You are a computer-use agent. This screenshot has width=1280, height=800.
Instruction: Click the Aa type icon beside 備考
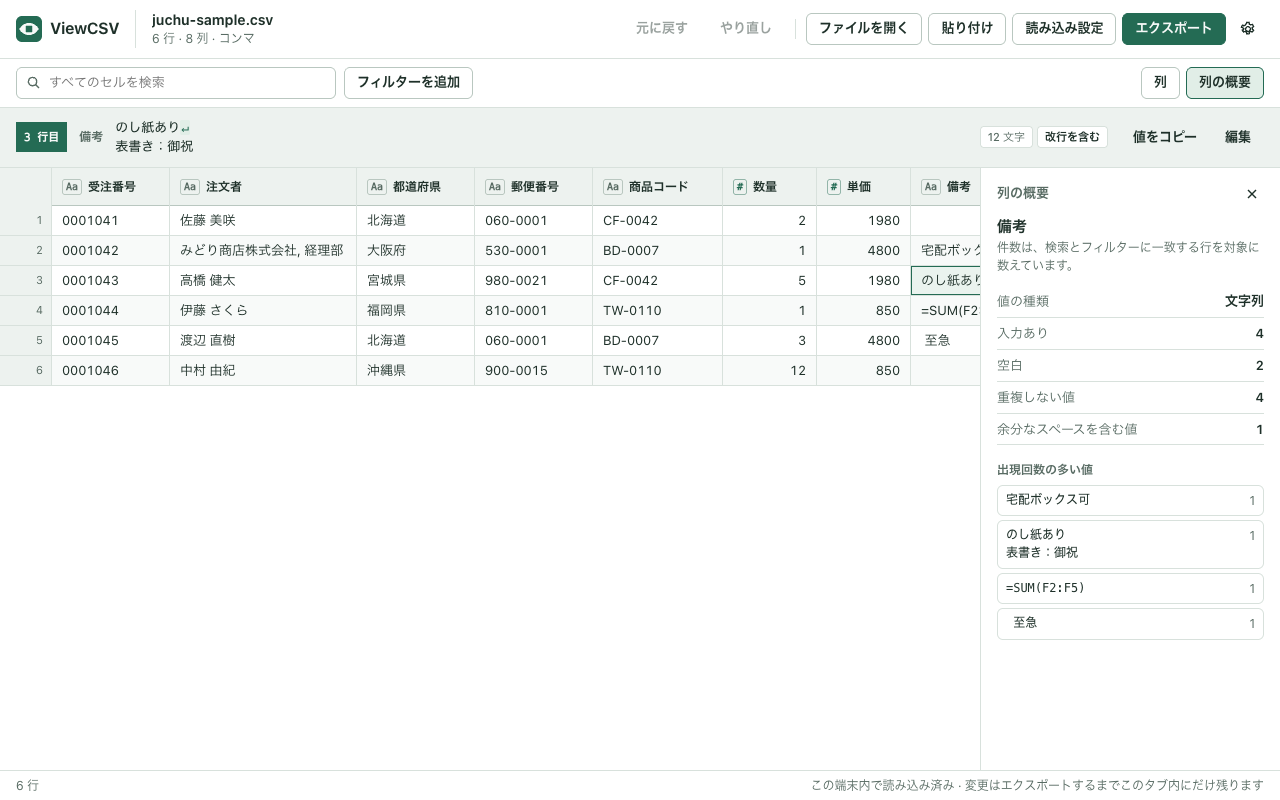931,187
